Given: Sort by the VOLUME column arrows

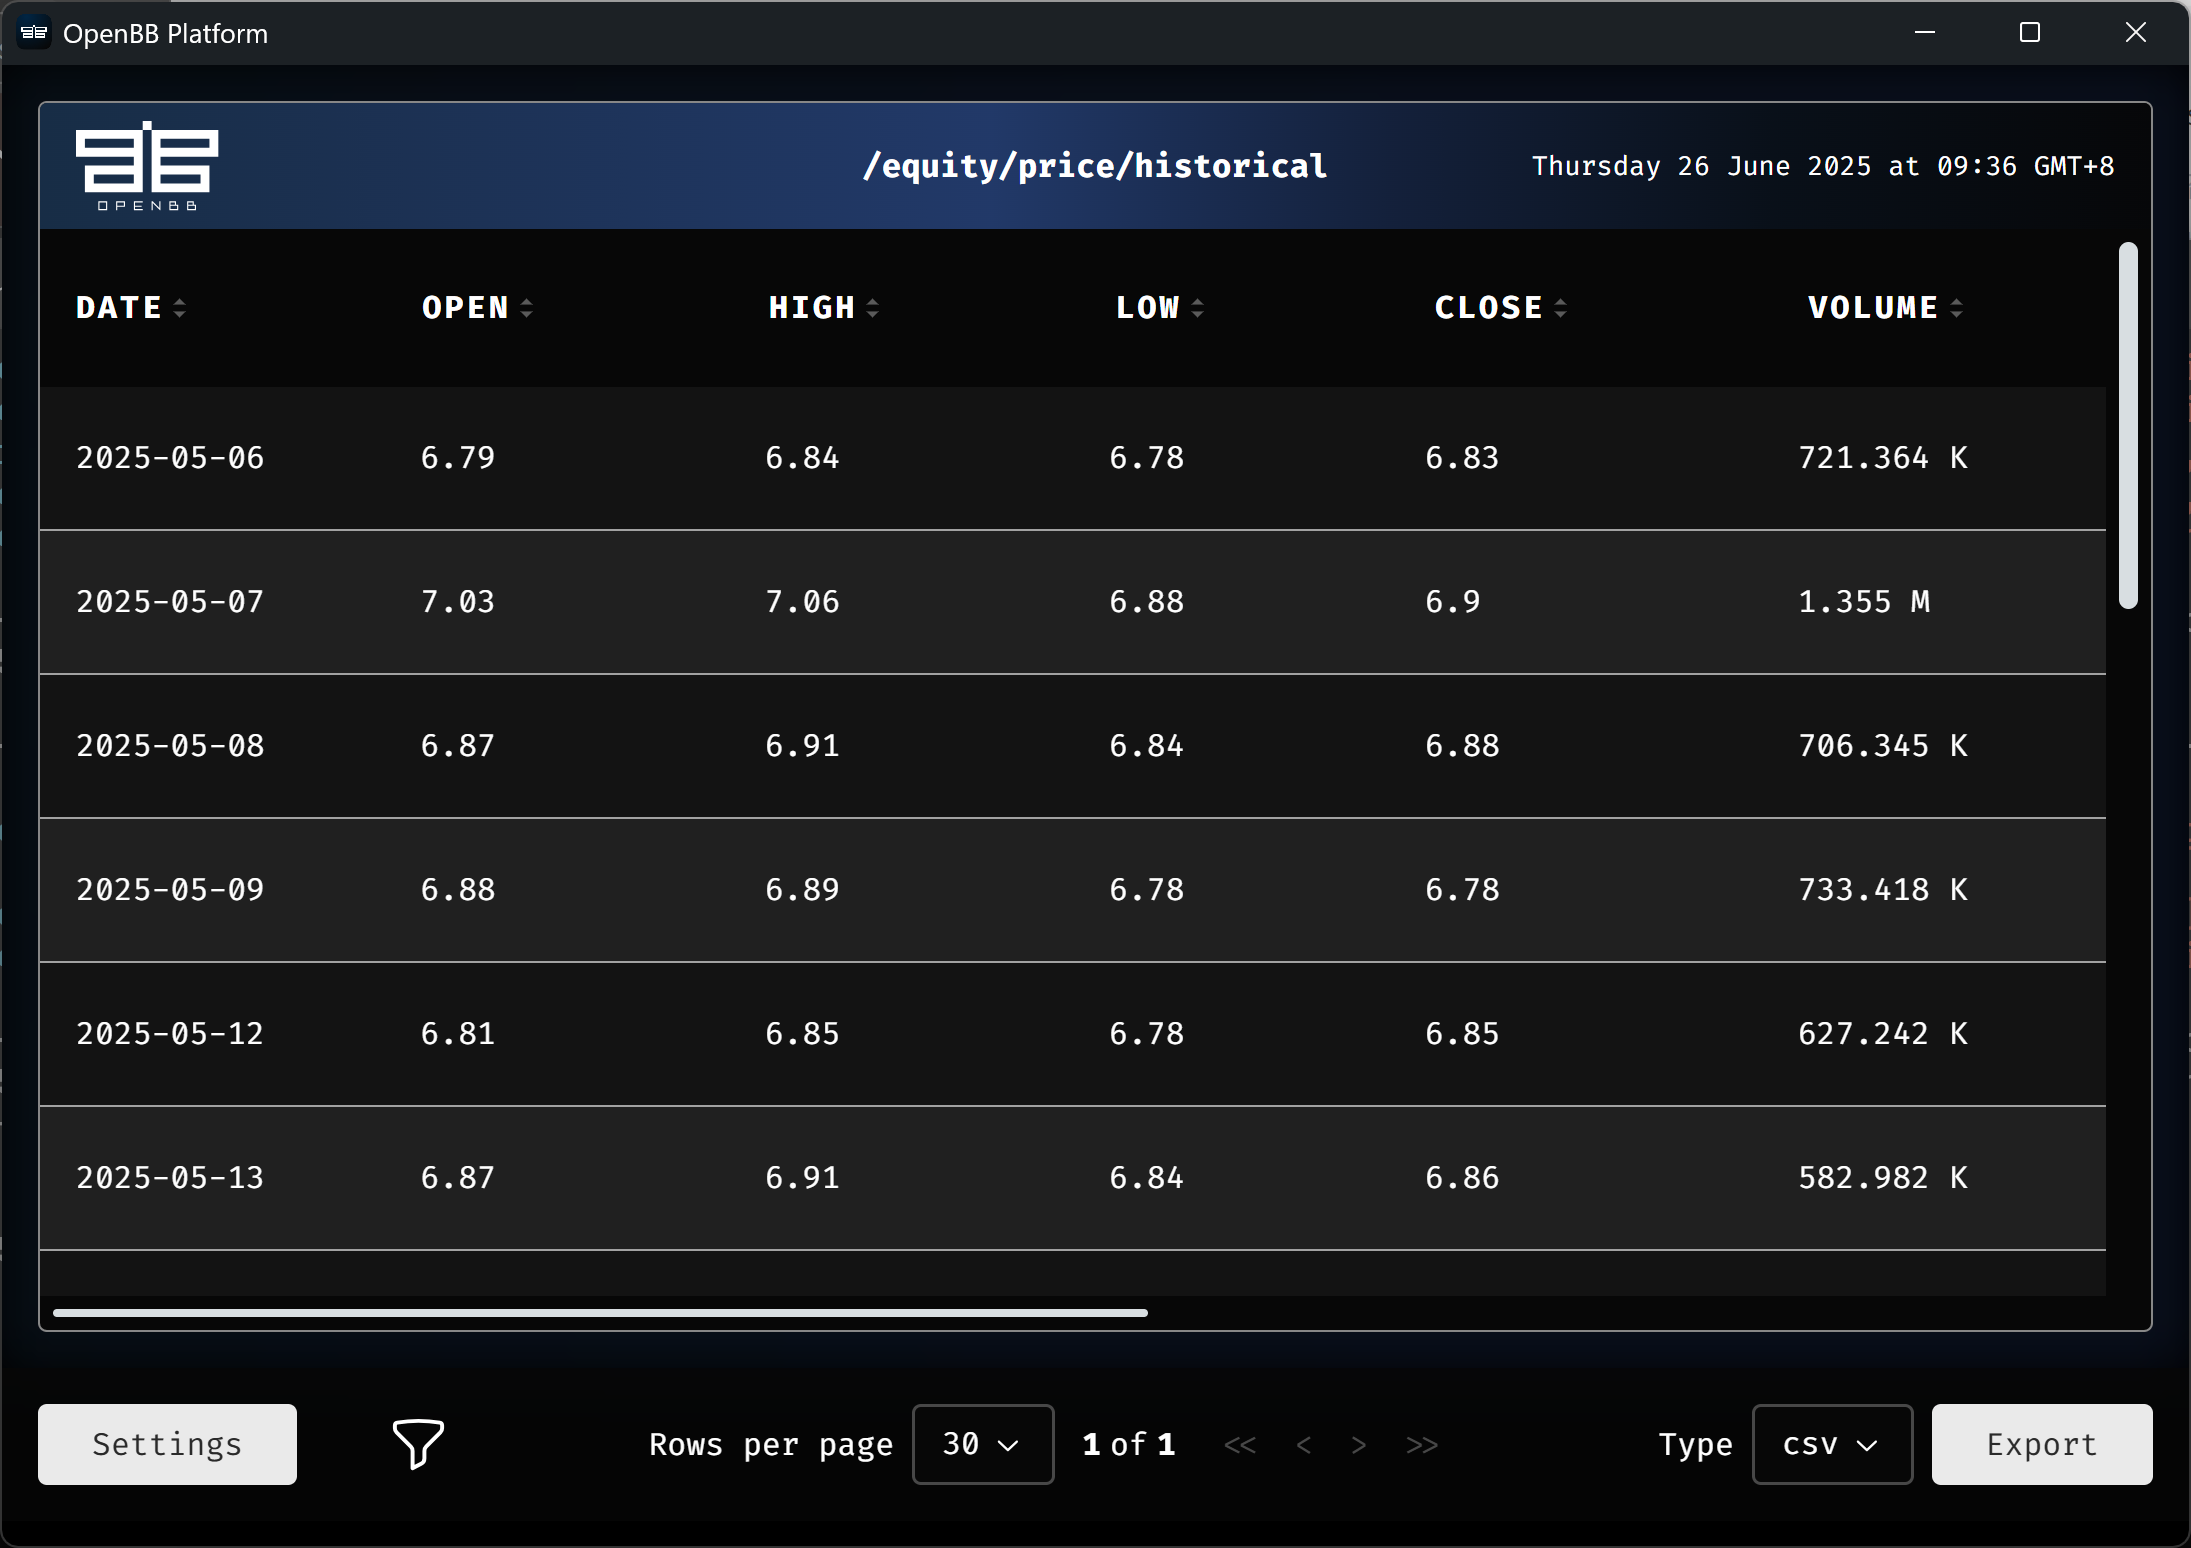Looking at the screenshot, I should tap(1957, 308).
